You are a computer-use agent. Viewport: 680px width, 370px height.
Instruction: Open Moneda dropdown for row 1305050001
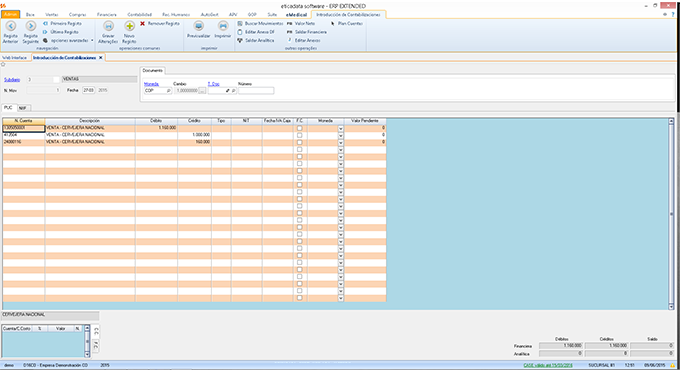click(340, 128)
